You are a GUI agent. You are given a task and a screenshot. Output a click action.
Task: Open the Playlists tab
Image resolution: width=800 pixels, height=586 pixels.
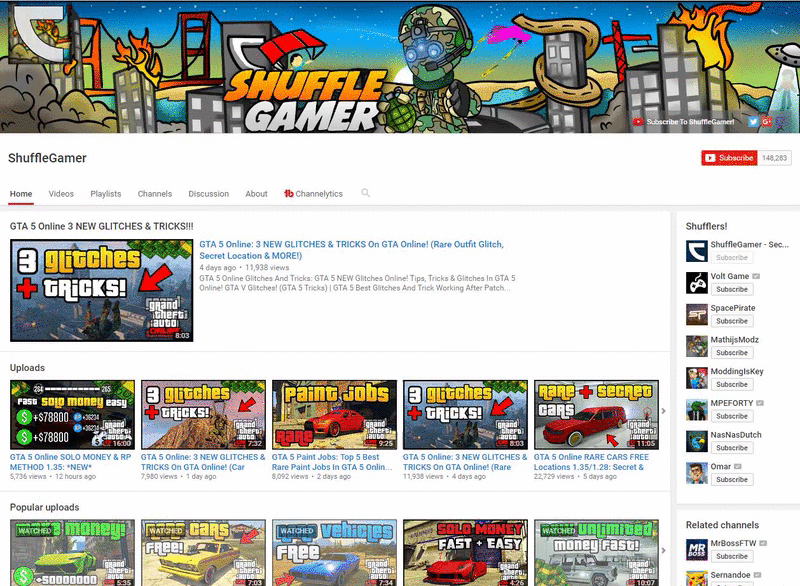[x=106, y=194]
